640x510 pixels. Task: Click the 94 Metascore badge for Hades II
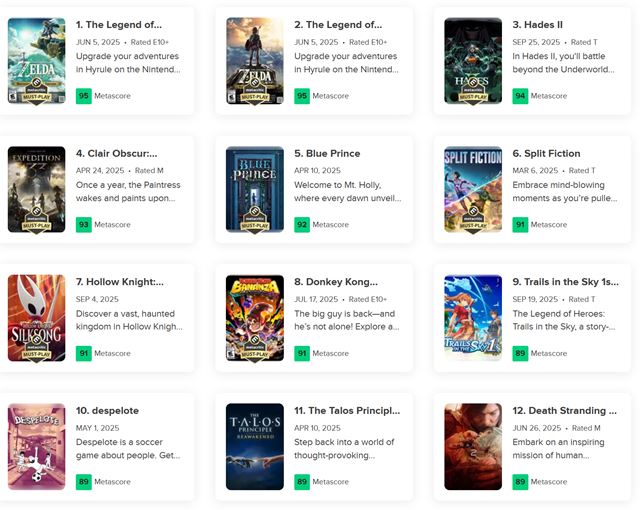[520, 96]
